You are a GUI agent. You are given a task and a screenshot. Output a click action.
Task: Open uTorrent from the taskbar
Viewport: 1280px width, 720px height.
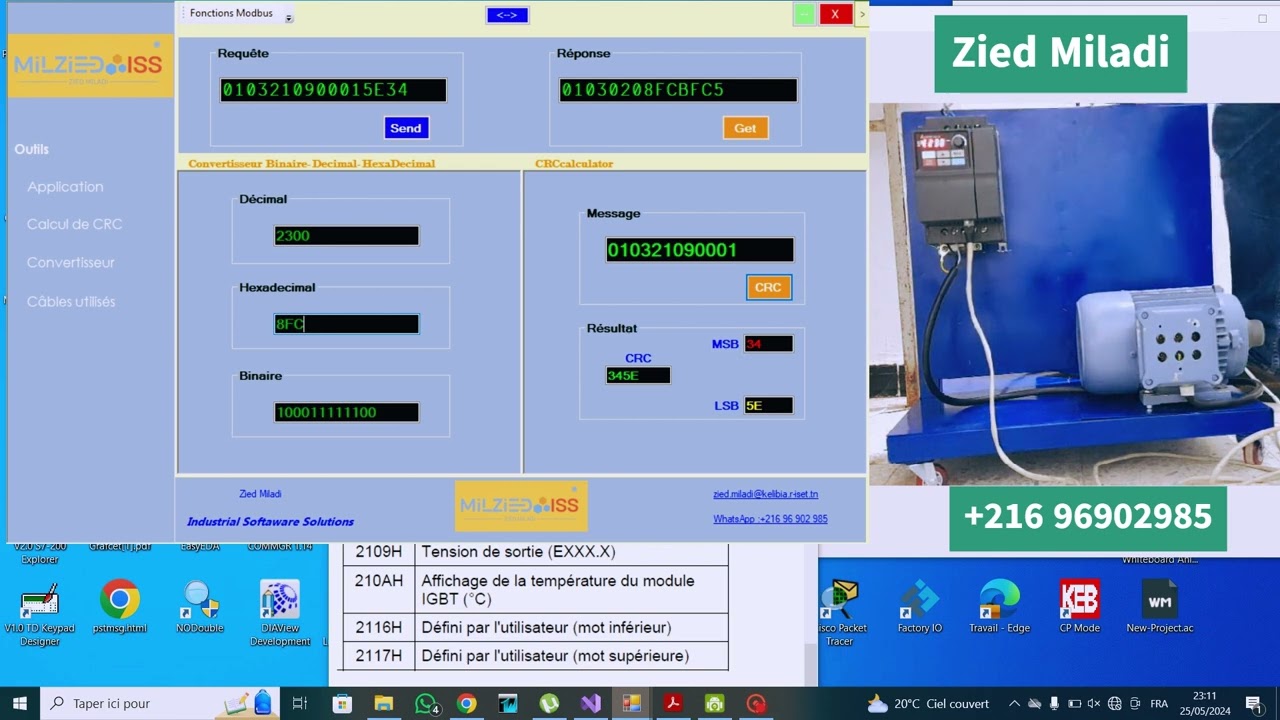549,703
